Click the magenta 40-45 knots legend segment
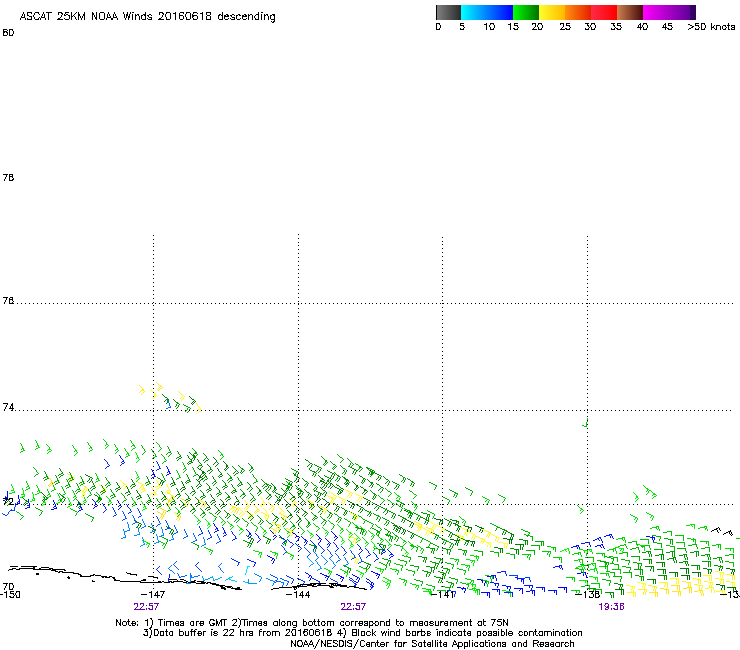The width and height of the screenshot is (740, 650). click(656, 12)
